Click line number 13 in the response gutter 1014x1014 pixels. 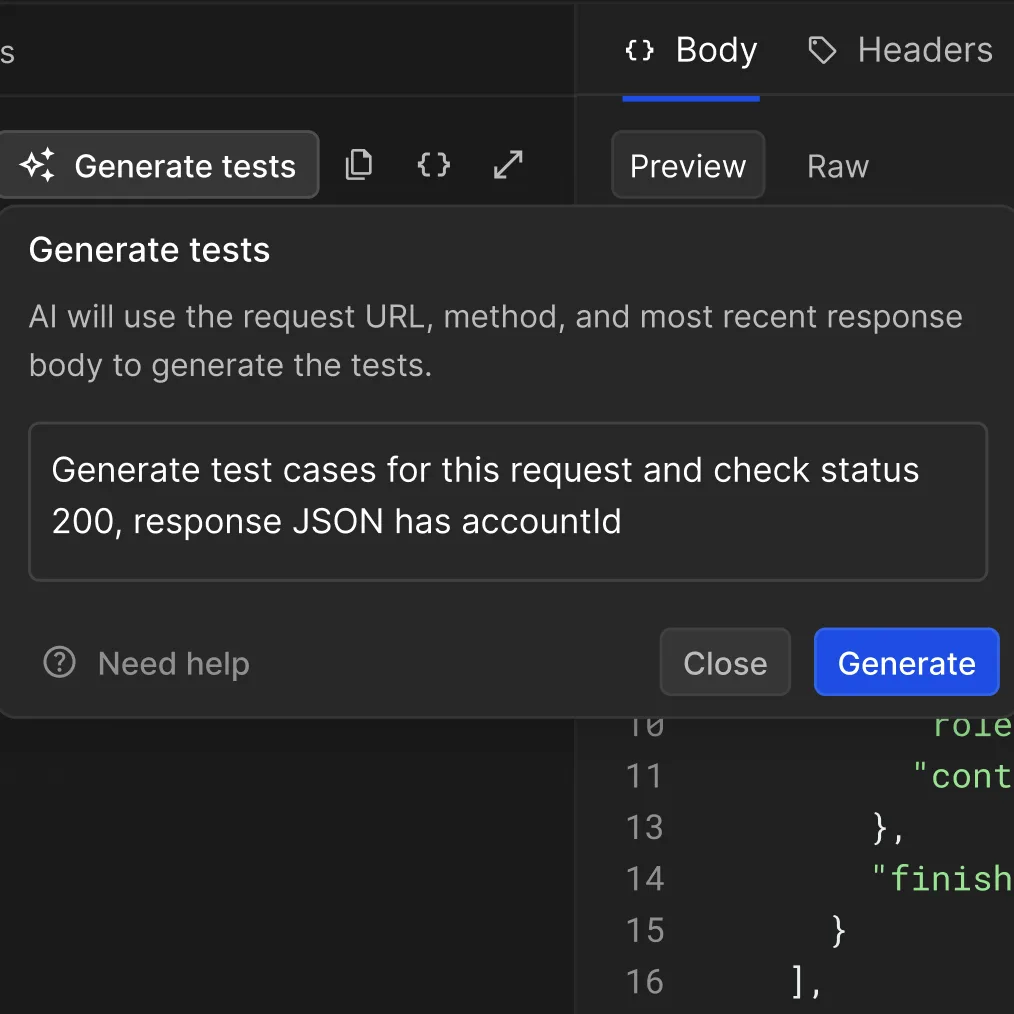tap(646, 827)
